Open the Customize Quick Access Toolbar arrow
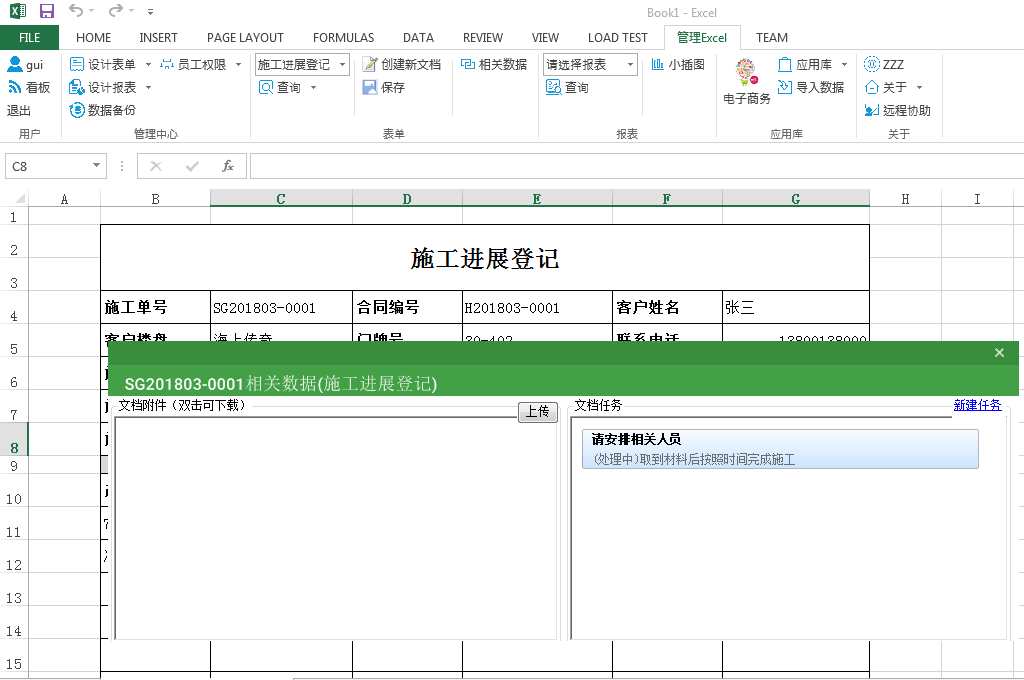 (x=151, y=12)
